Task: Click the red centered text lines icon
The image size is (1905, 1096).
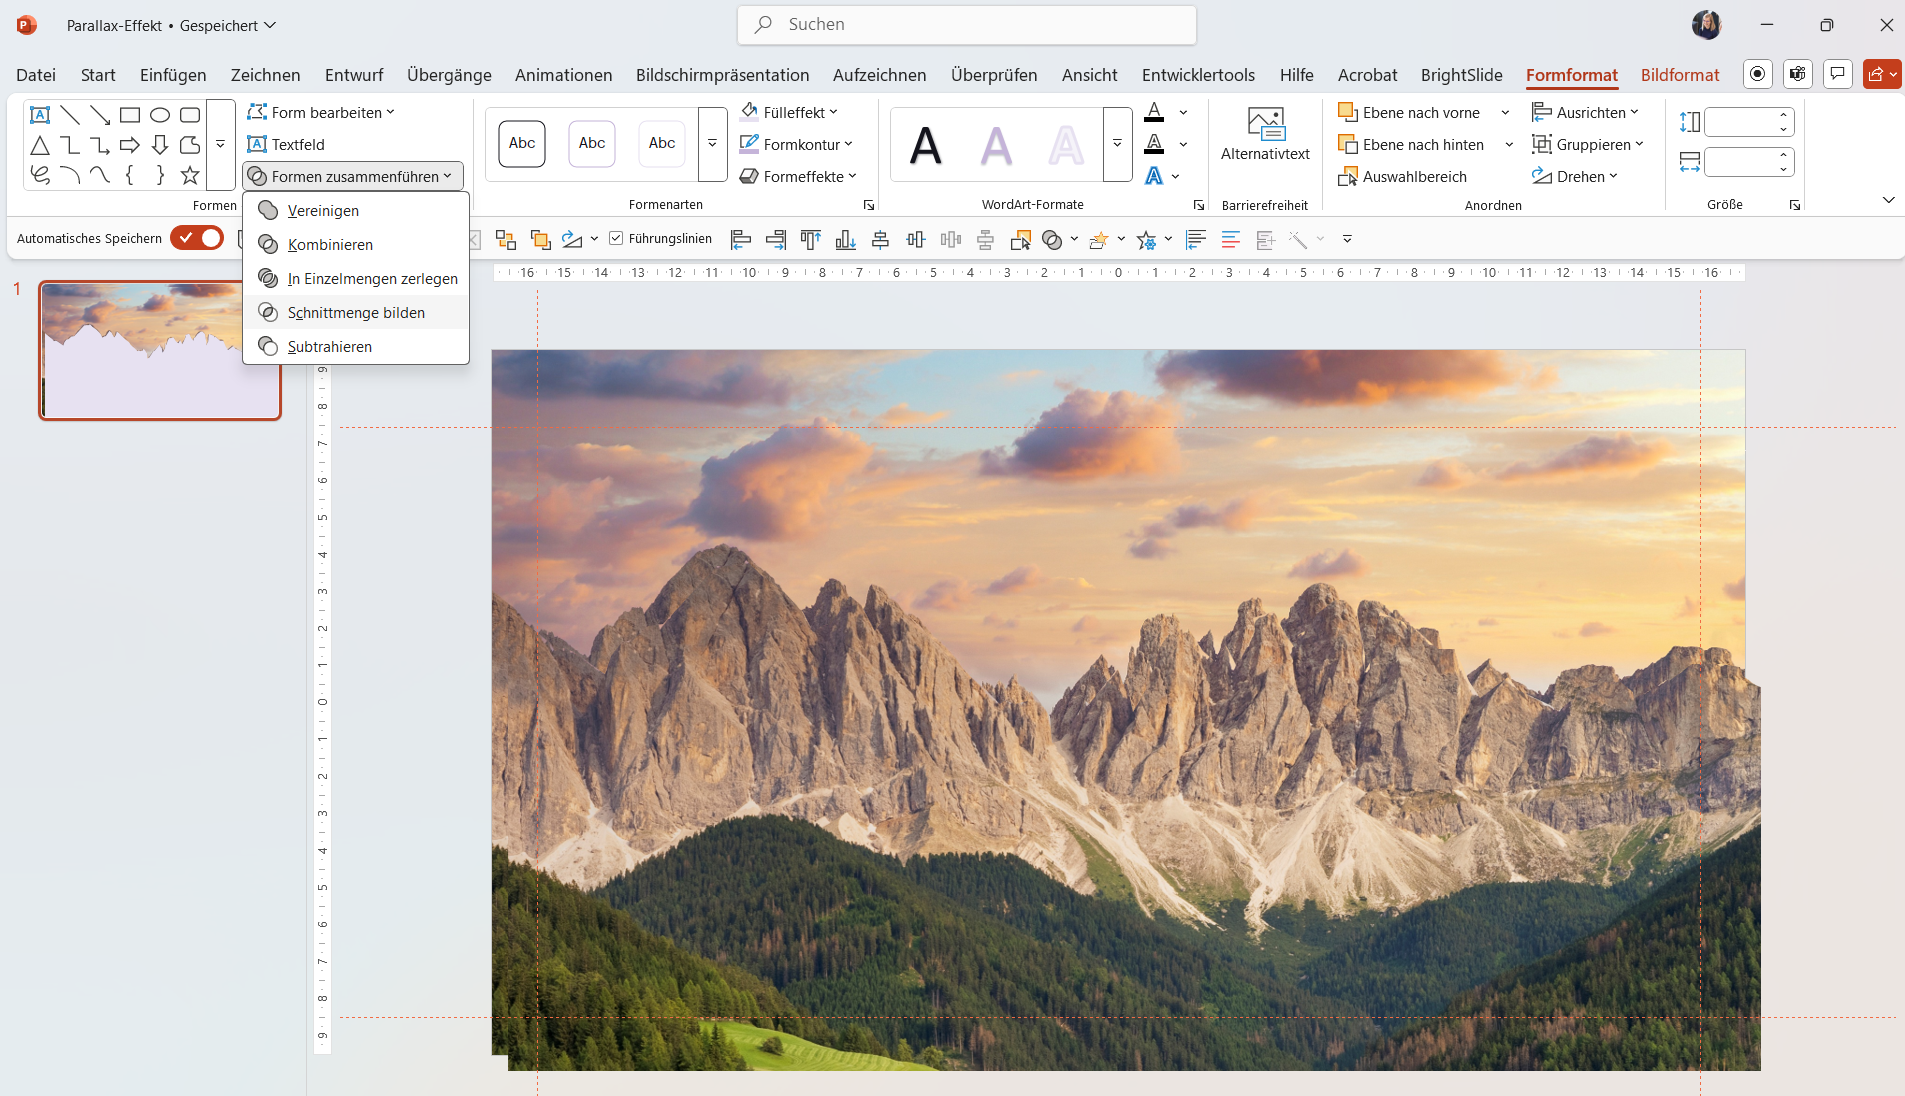Action: [x=1231, y=239]
